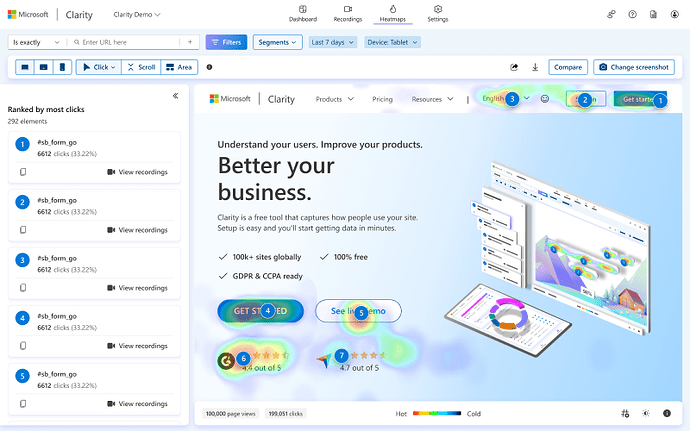Click the G2 rating logo in preview
The height and width of the screenshot is (431, 690).
tap(226, 361)
